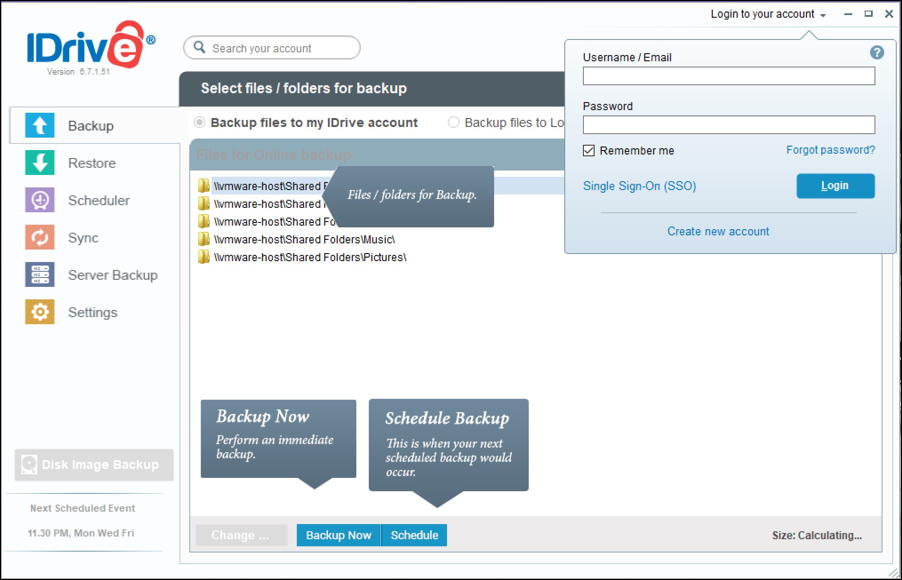
Task: Click the Version 6.7.1.51 text
Action: (79, 72)
